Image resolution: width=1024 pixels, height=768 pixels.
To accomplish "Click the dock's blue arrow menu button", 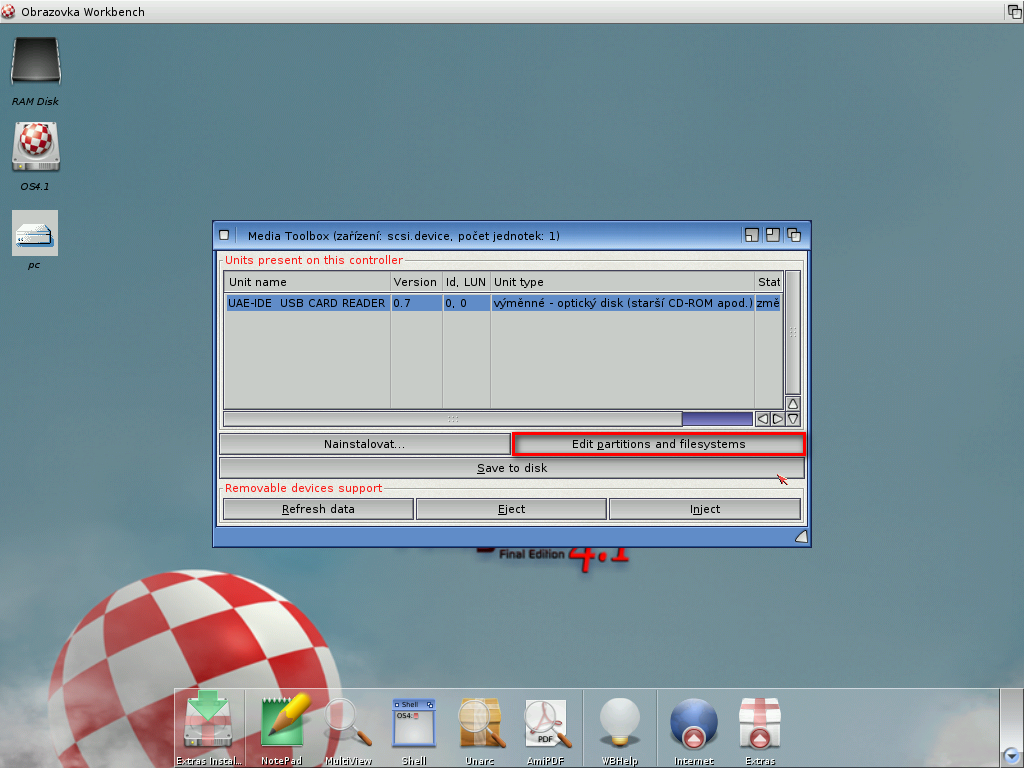I will [1012, 755].
